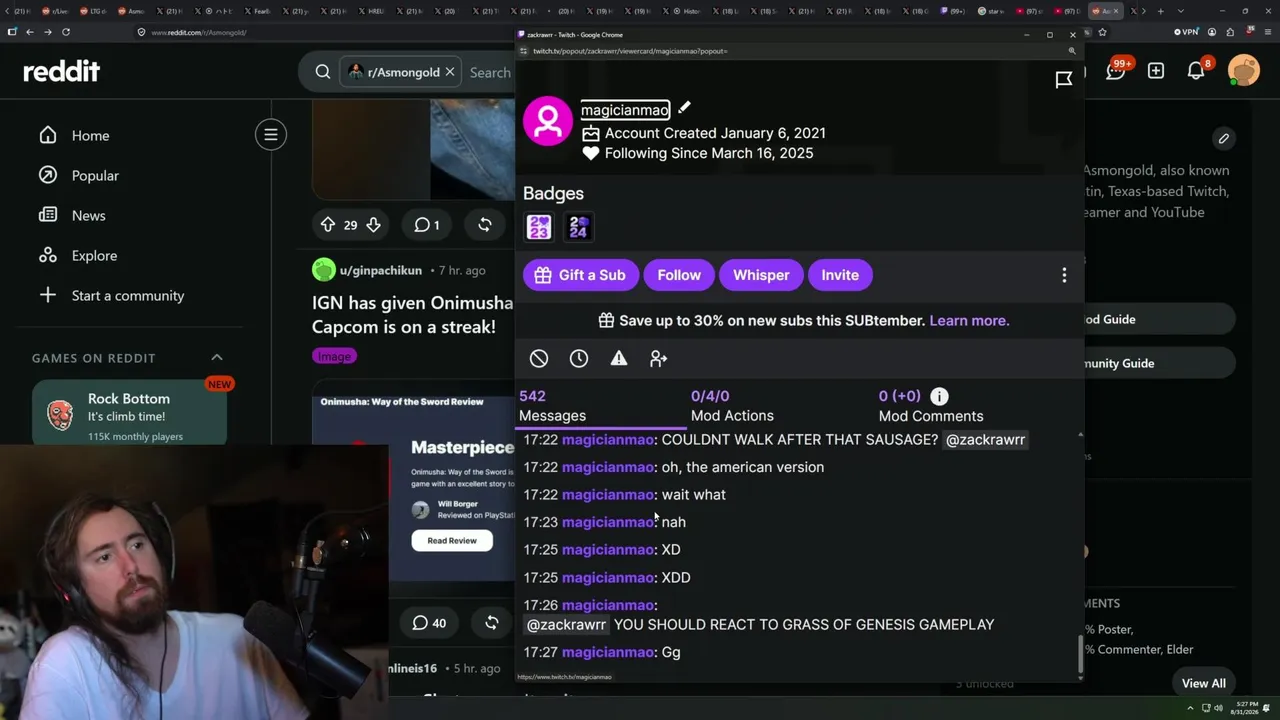Click magicianmao's pink avatar
The image size is (1280, 720).
point(548,121)
